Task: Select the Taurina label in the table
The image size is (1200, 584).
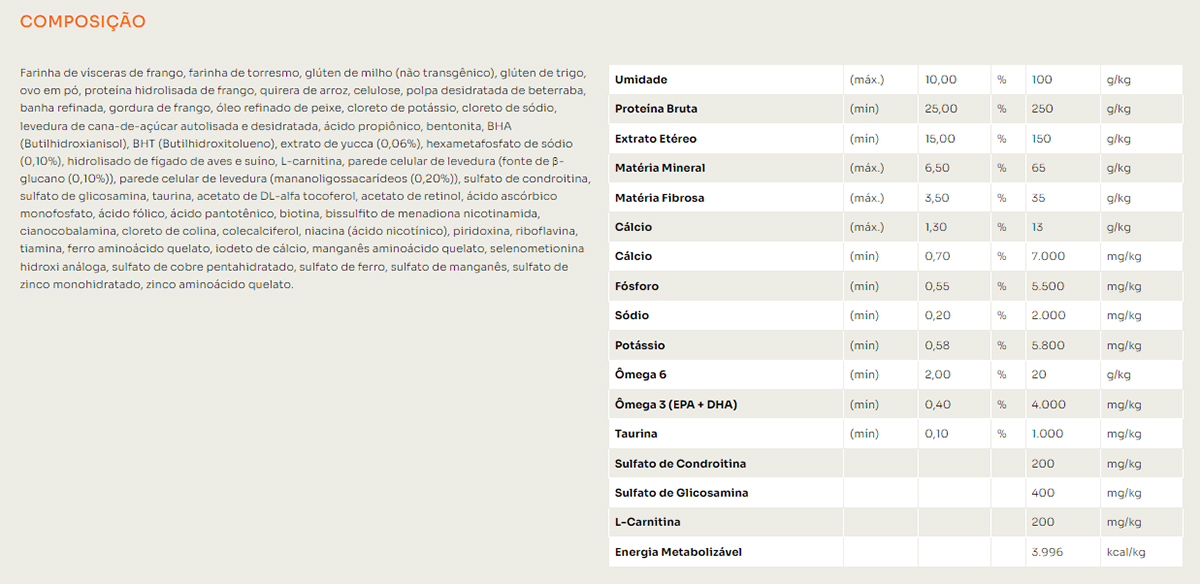Action: [638, 434]
